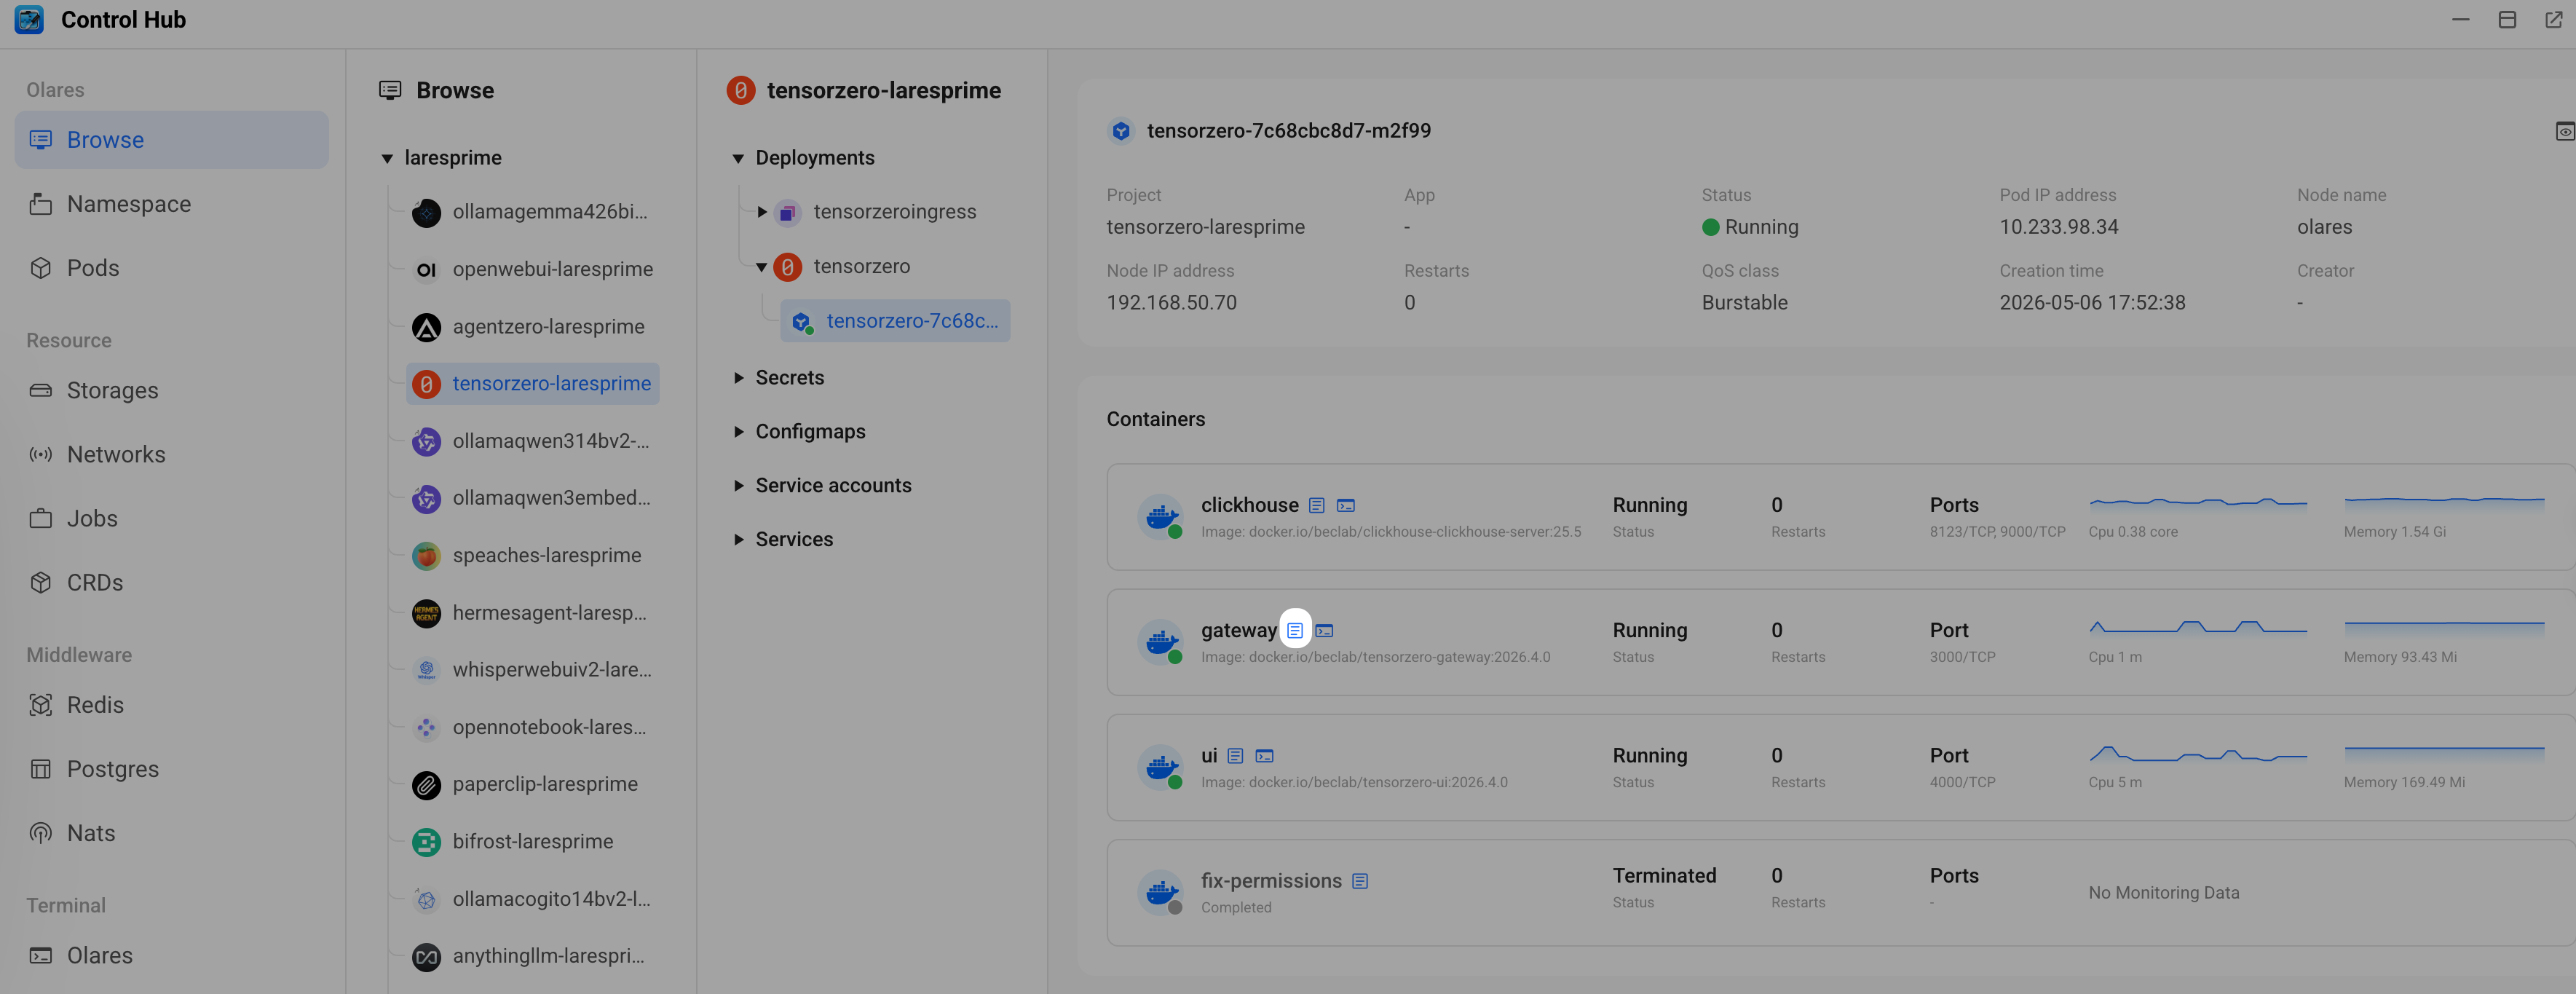Open the ui container terminal icon

click(x=1265, y=756)
